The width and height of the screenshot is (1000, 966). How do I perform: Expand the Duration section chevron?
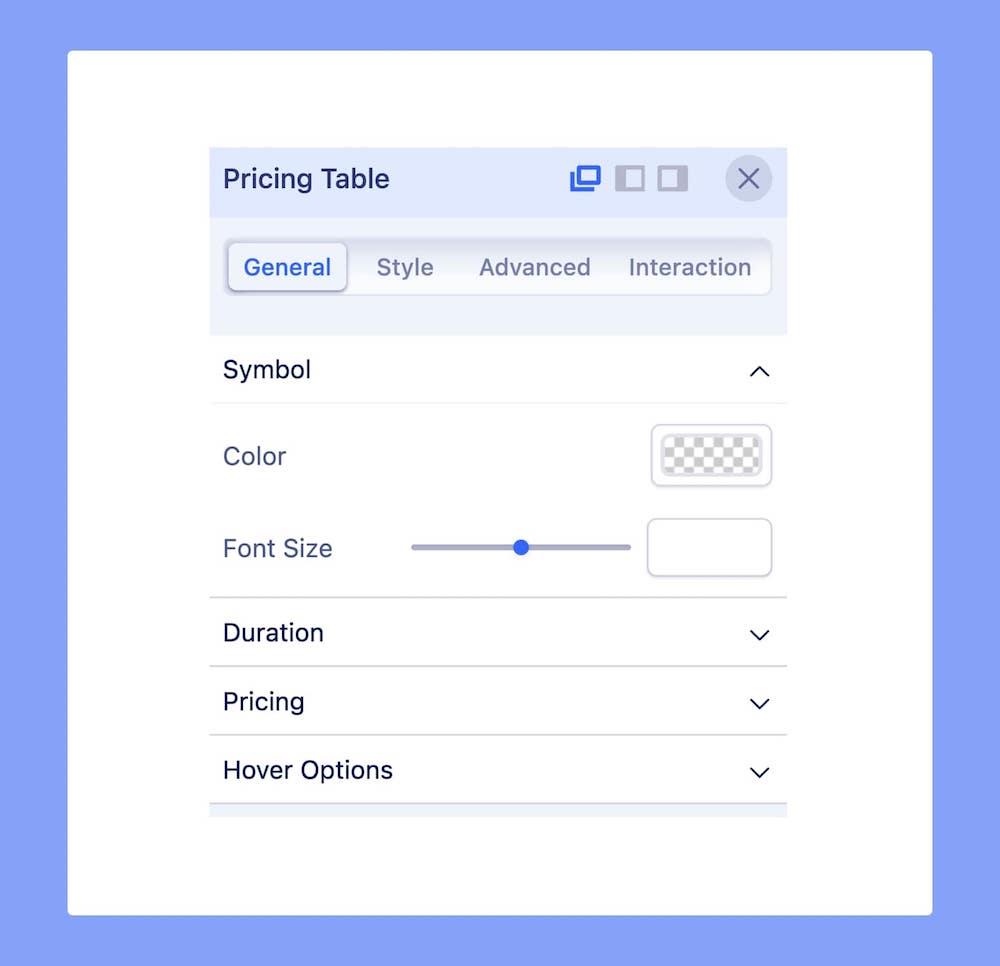[759, 635]
